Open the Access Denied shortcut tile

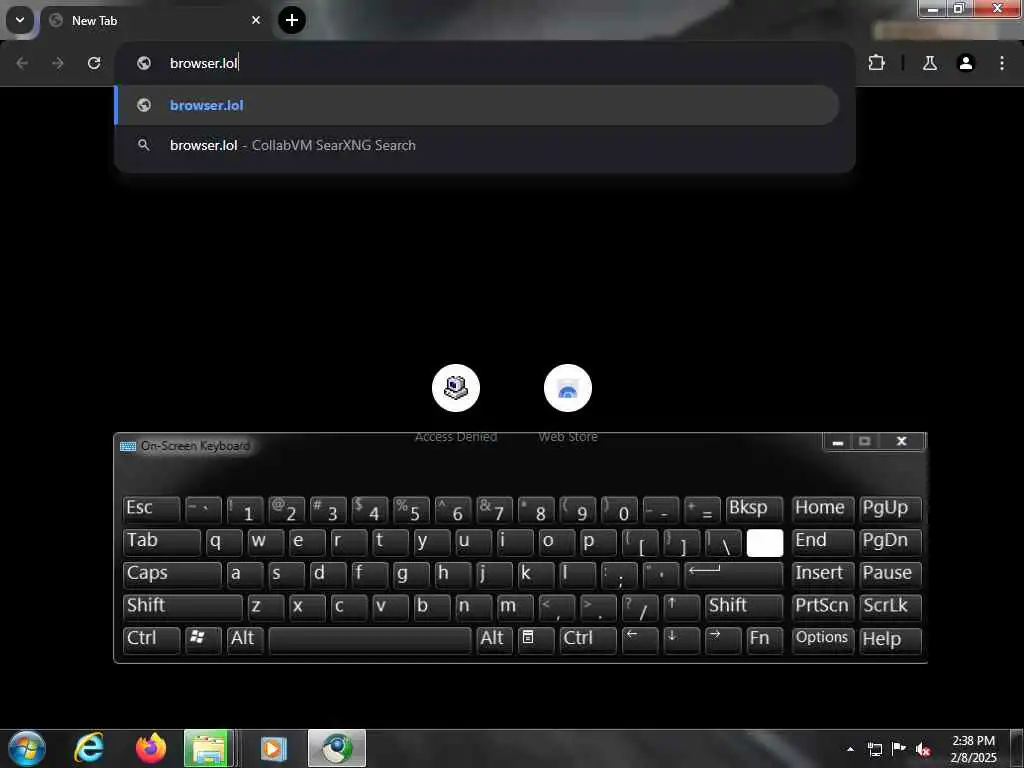456,403
